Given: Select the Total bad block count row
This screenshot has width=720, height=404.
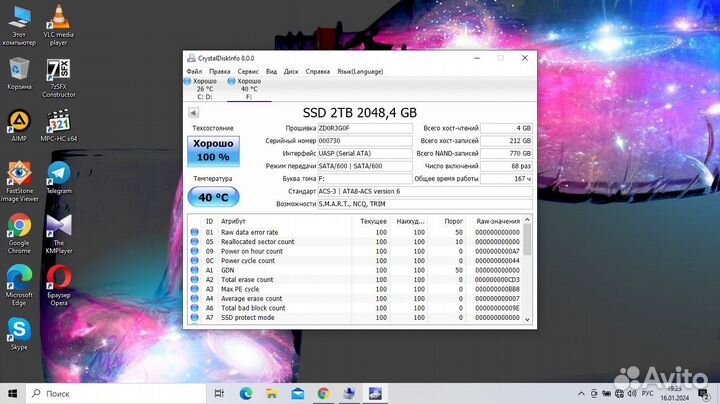Looking at the screenshot, I should click(356, 308).
